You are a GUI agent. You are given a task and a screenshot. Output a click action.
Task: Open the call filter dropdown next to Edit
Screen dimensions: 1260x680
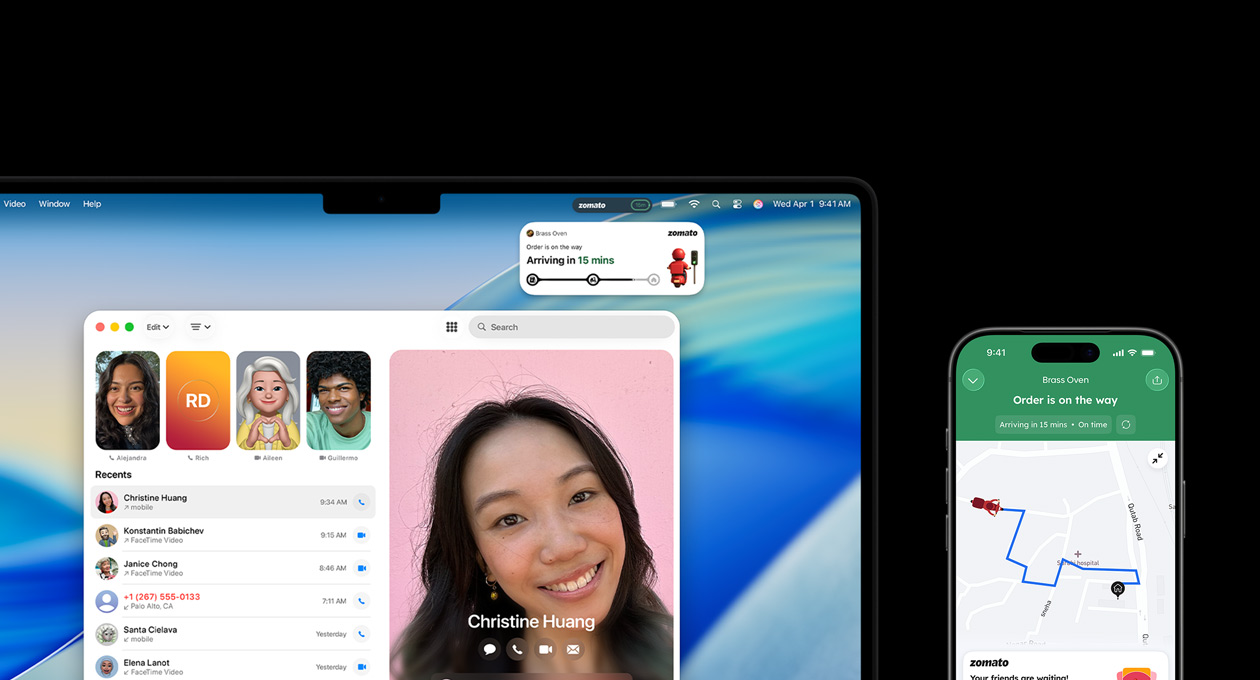(x=200, y=327)
